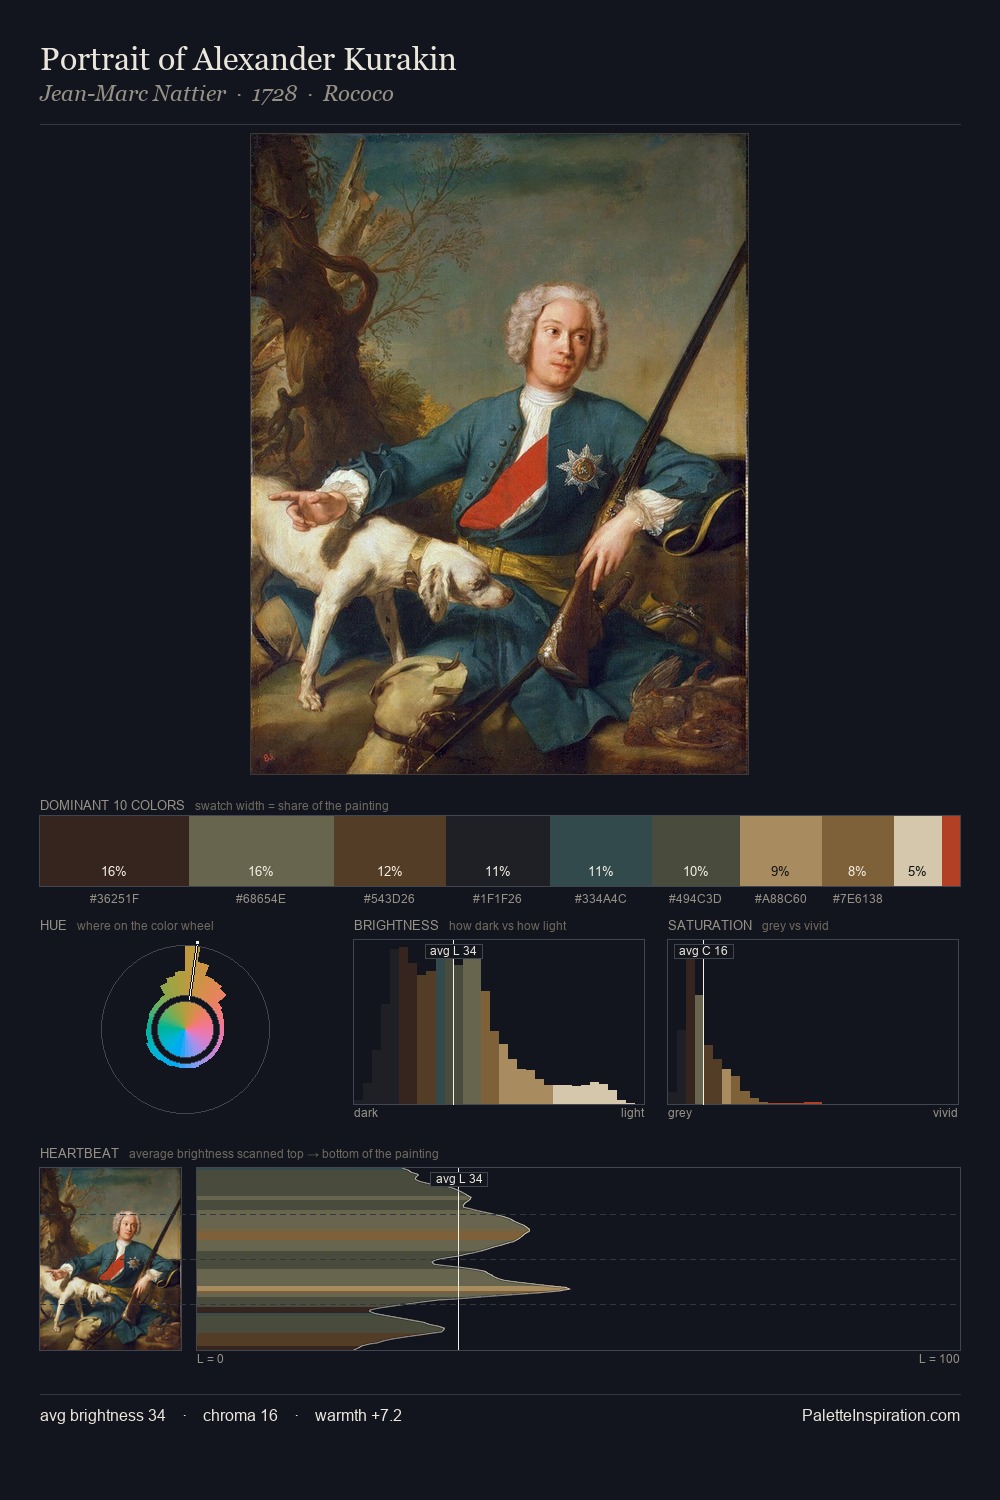
Task: Click the "BRIGHTNESS" section heading
Action: pos(396,925)
